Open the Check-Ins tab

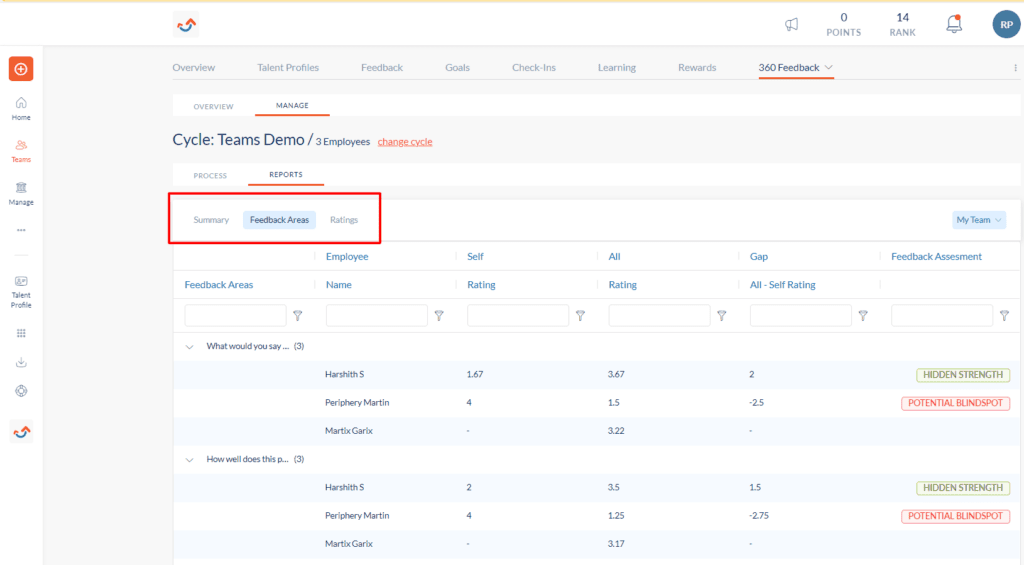click(534, 67)
